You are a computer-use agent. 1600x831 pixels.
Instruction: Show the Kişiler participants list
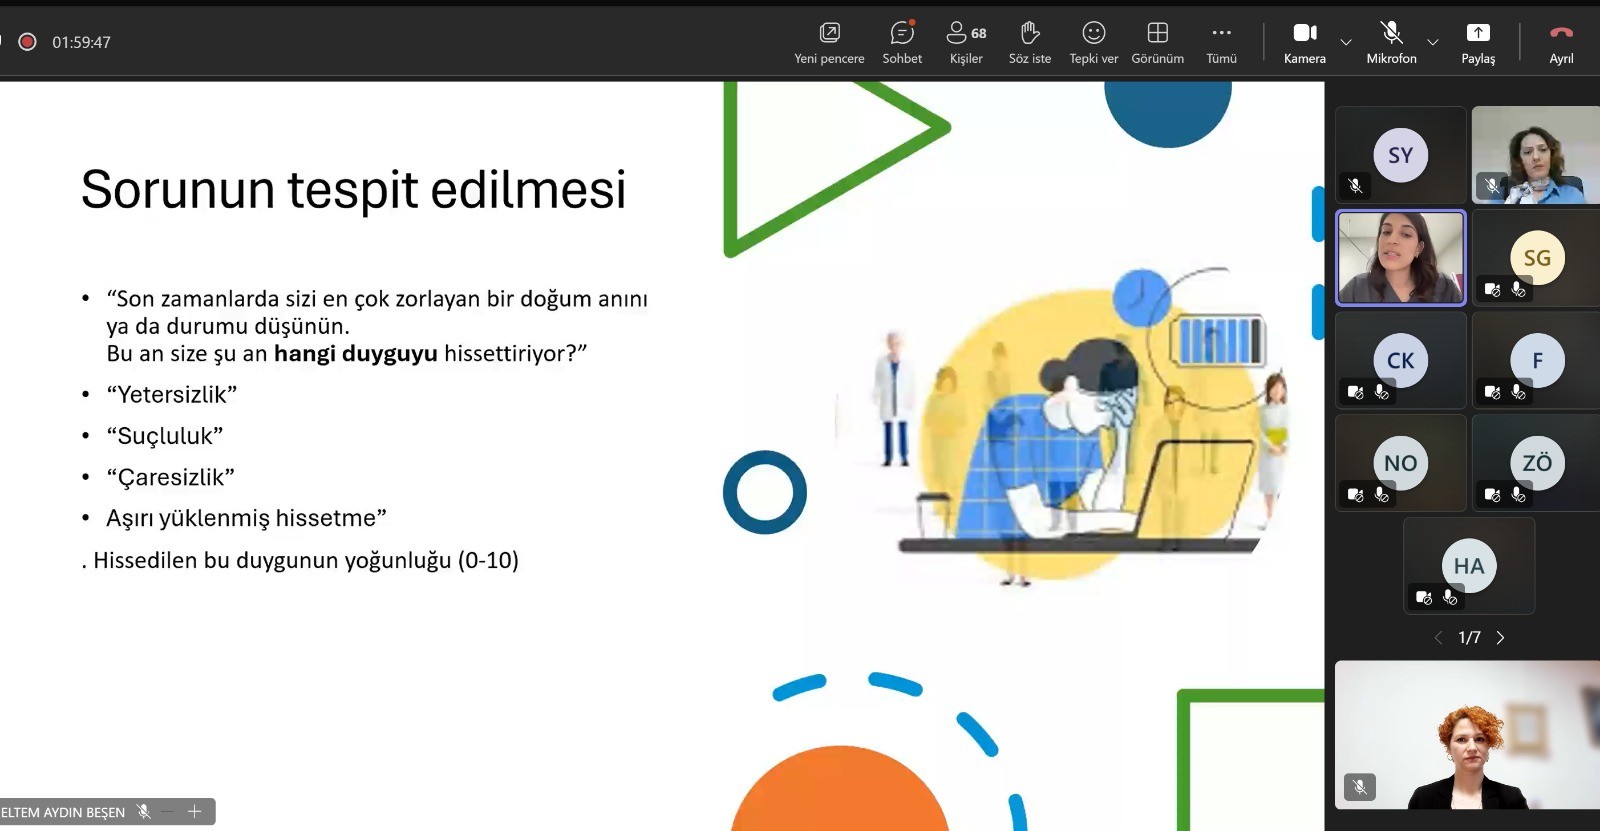pos(966,43)
